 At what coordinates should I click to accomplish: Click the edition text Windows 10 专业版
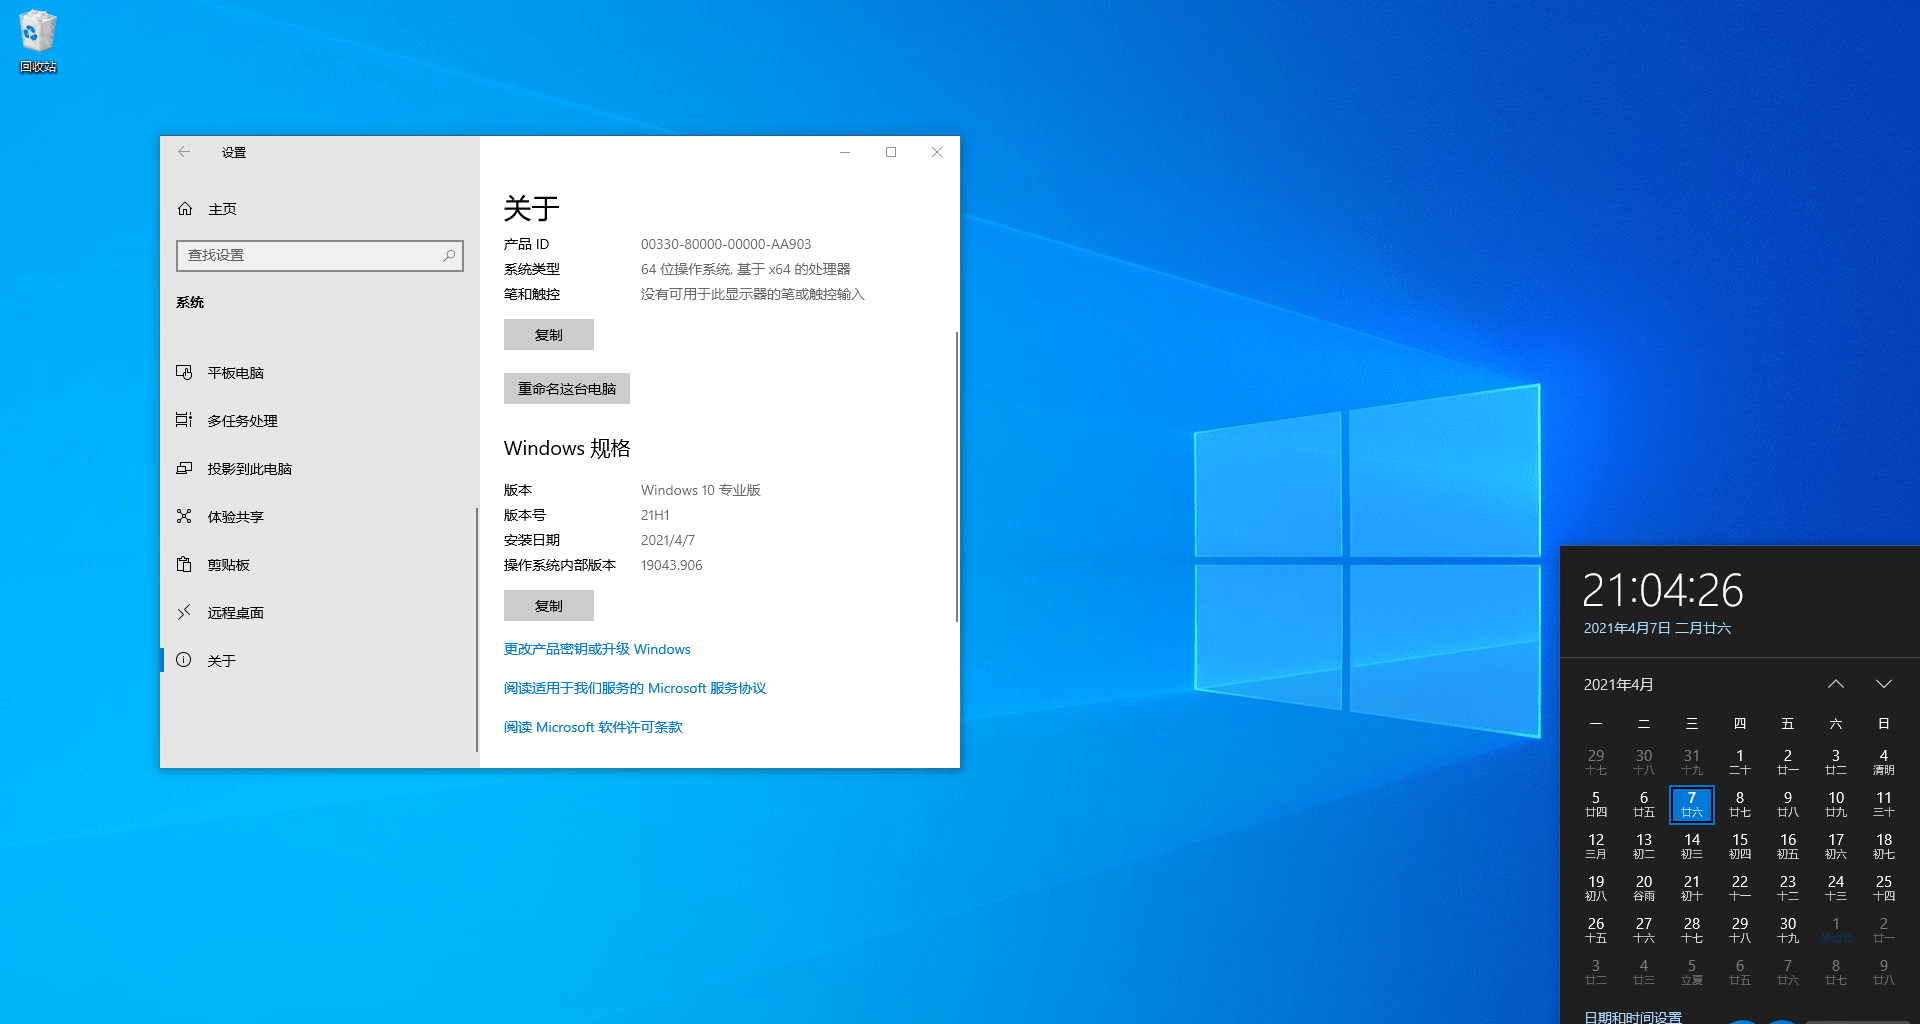(701, 490)
